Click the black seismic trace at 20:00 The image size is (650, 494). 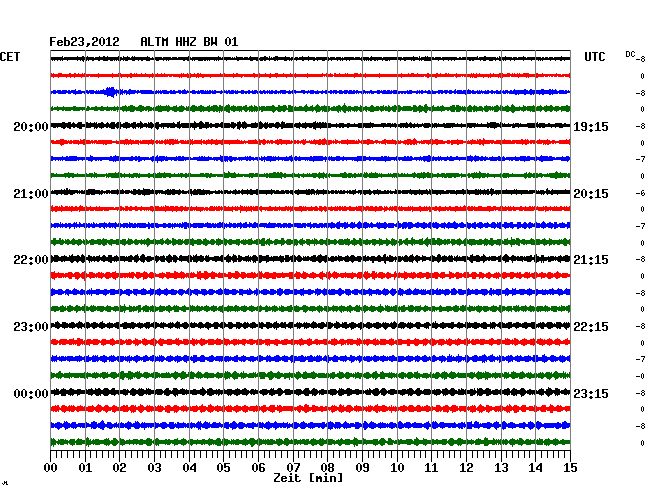pyautogui.click(x=310, y=125)
